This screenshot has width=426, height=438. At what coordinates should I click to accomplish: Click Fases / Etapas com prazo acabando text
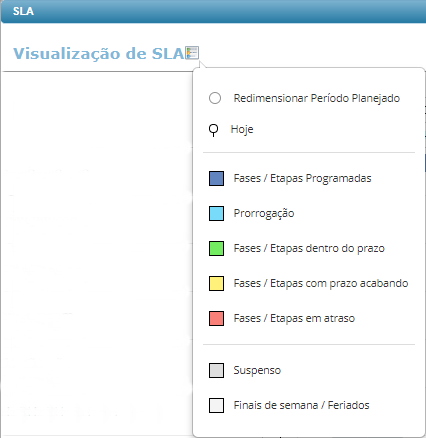tap(321, 283)
